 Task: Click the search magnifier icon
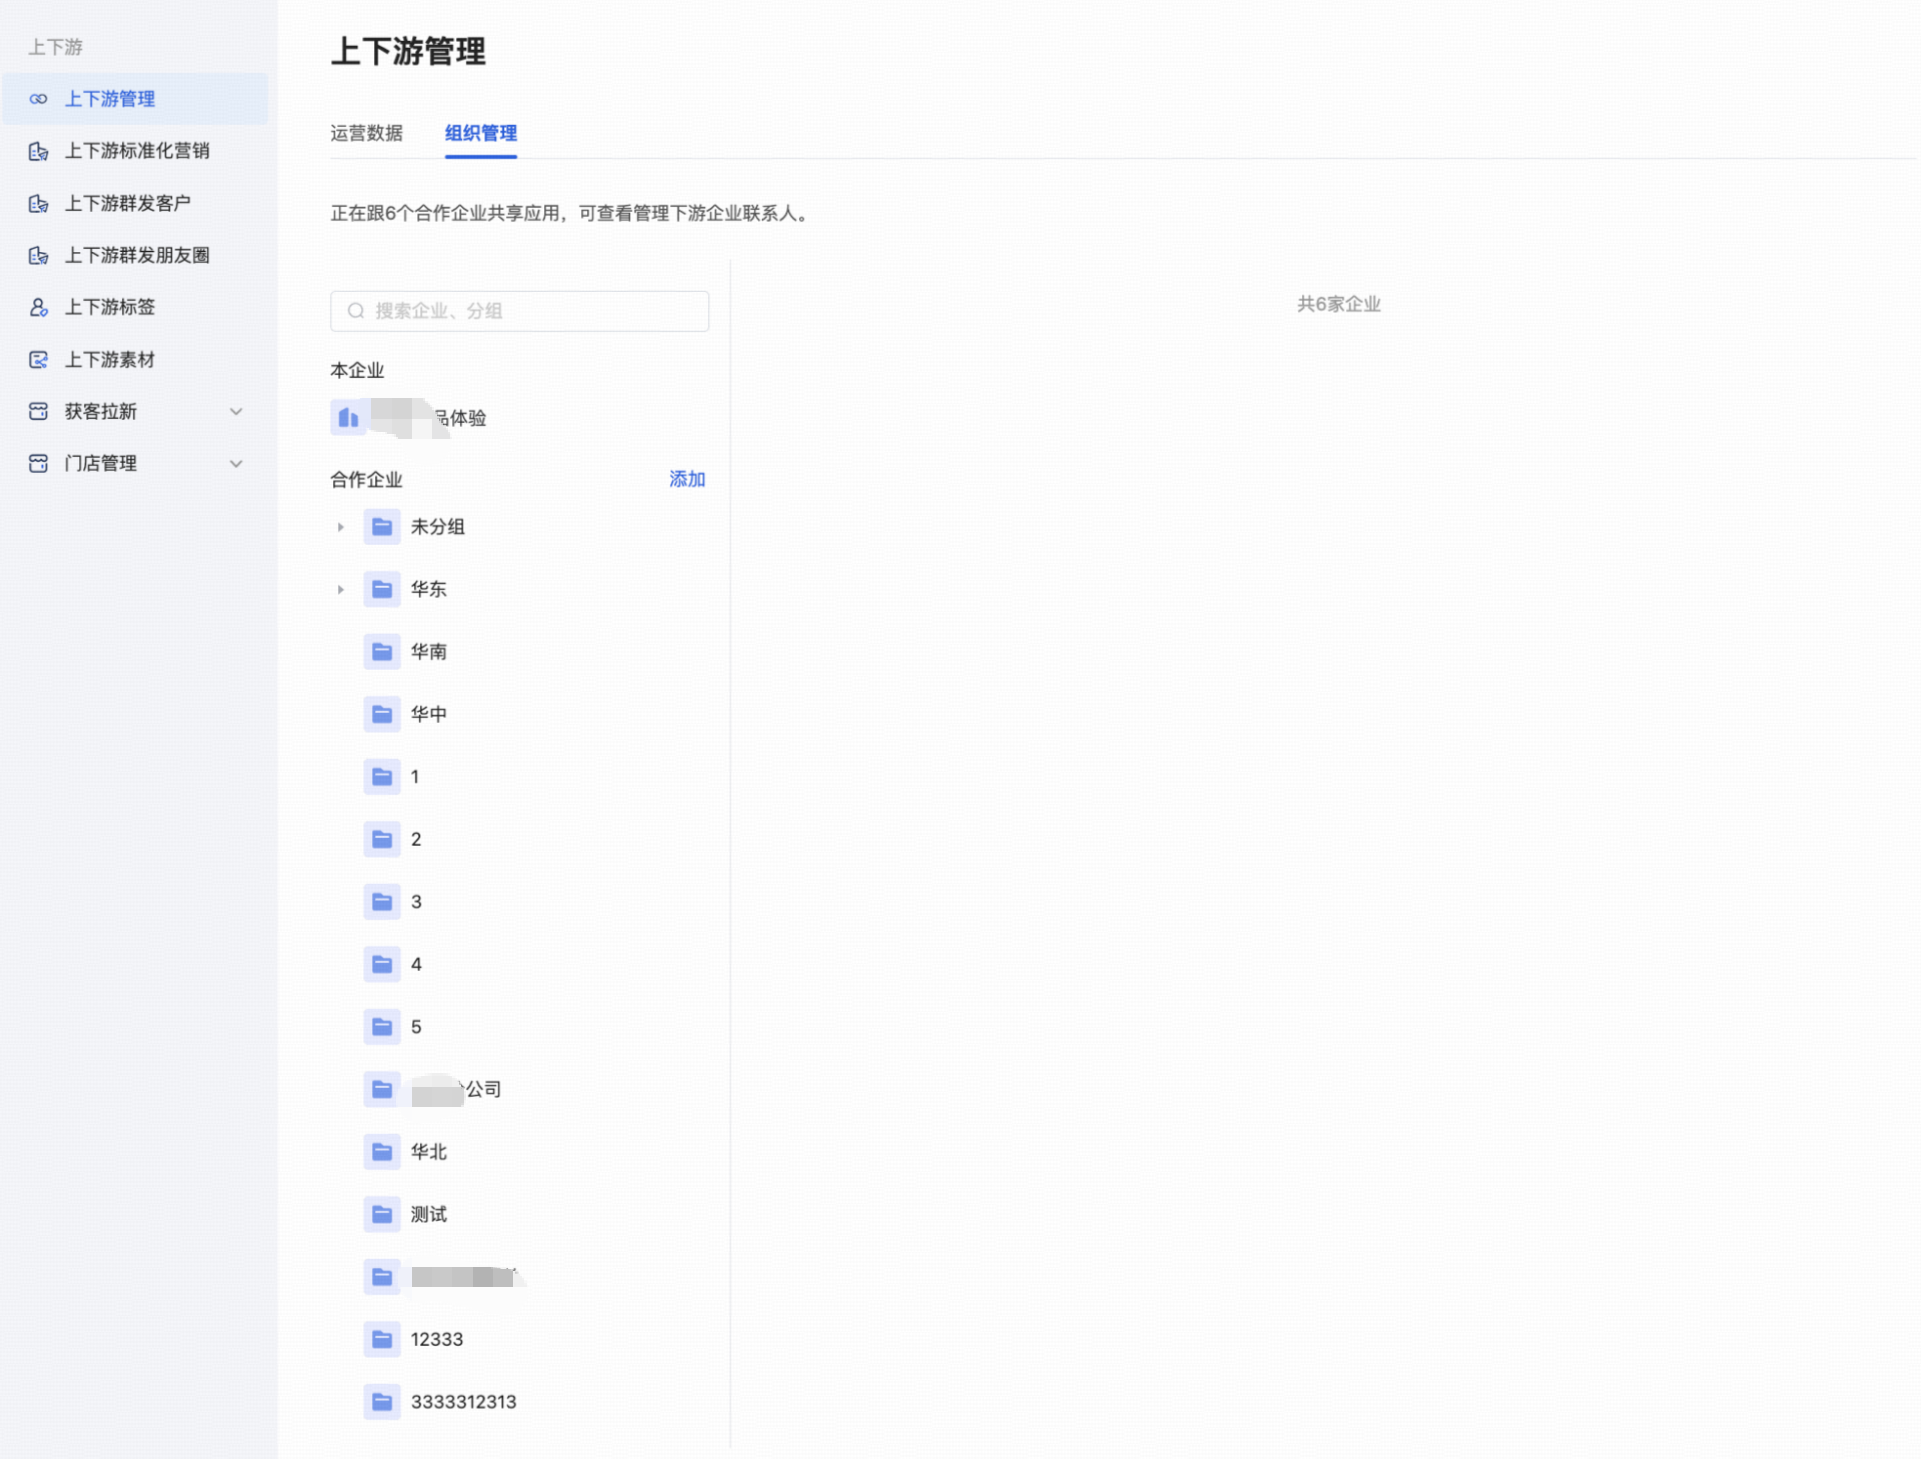point(355,311)
